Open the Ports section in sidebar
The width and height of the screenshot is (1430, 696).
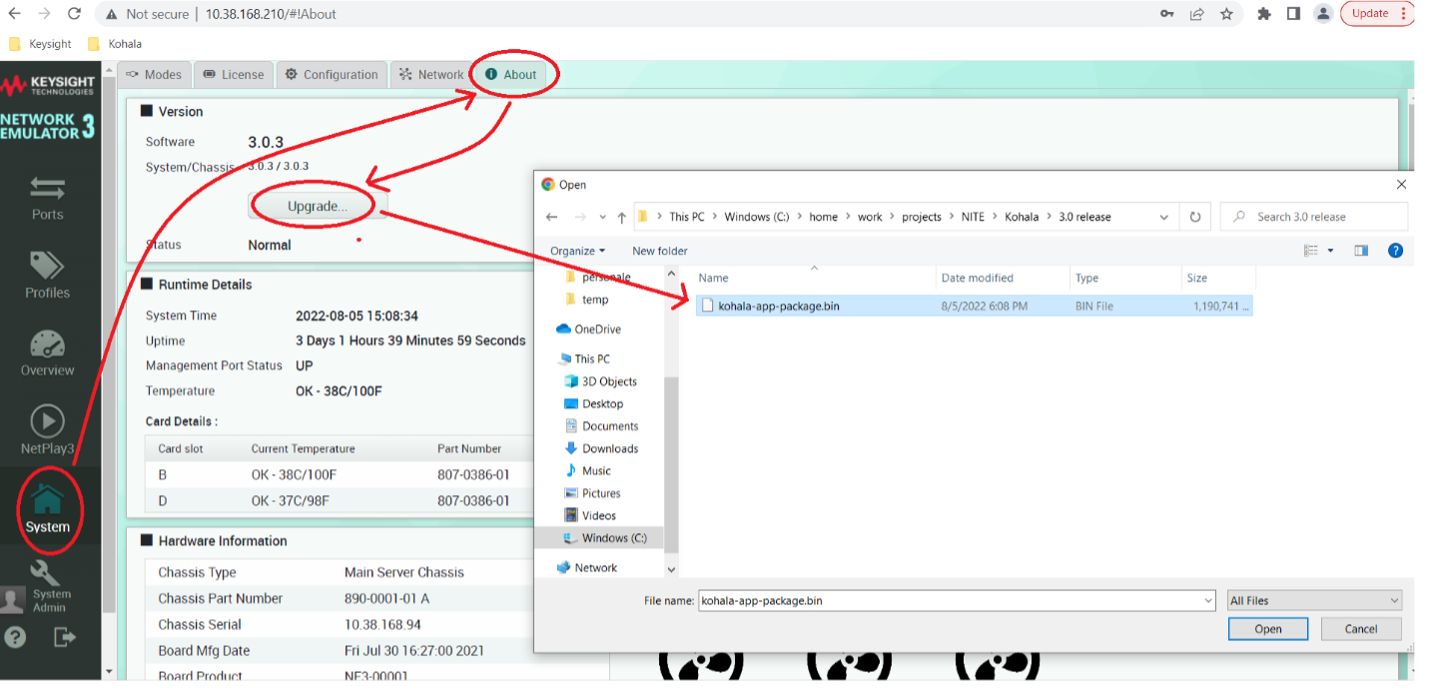click(x=47, y=197)
